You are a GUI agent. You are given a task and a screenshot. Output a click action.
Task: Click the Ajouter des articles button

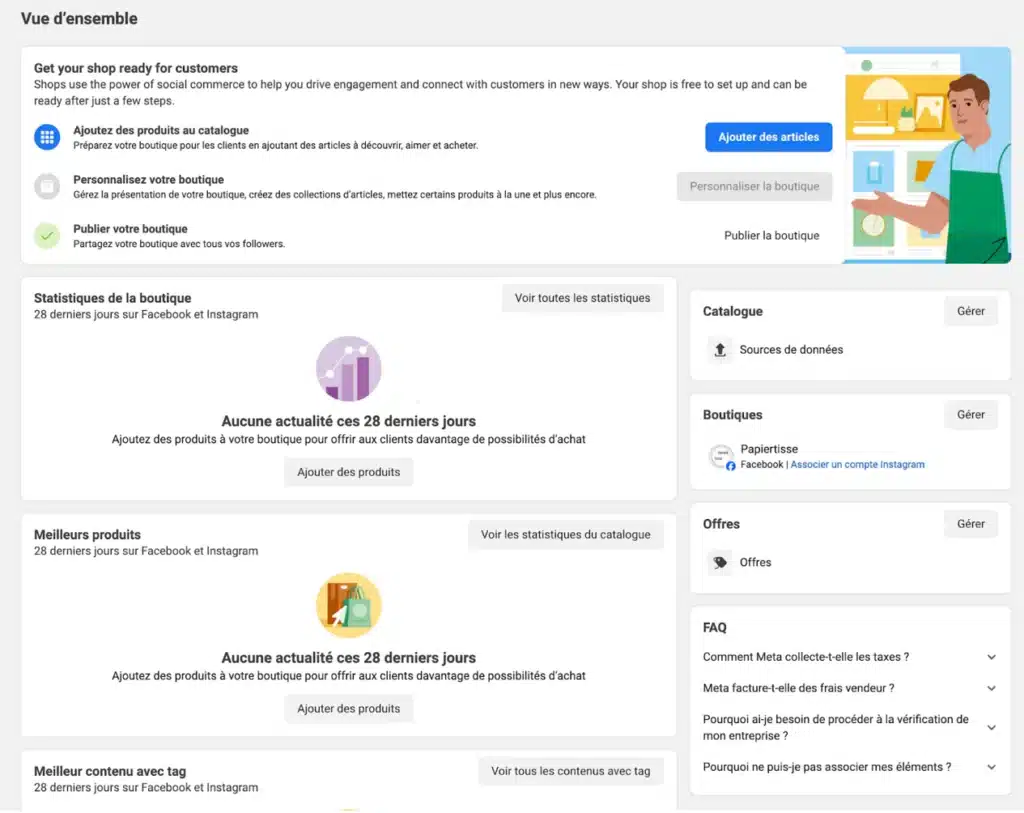point(768,137)
